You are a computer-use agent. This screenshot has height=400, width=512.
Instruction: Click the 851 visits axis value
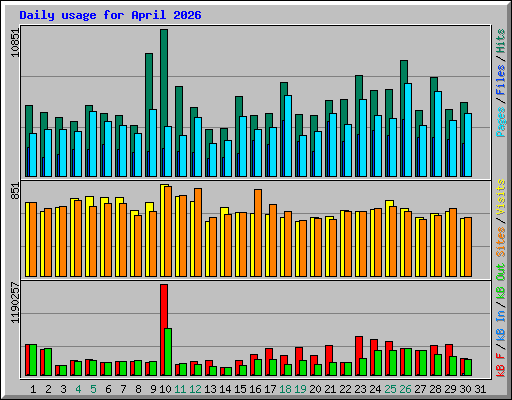click(x=15, y=191)
